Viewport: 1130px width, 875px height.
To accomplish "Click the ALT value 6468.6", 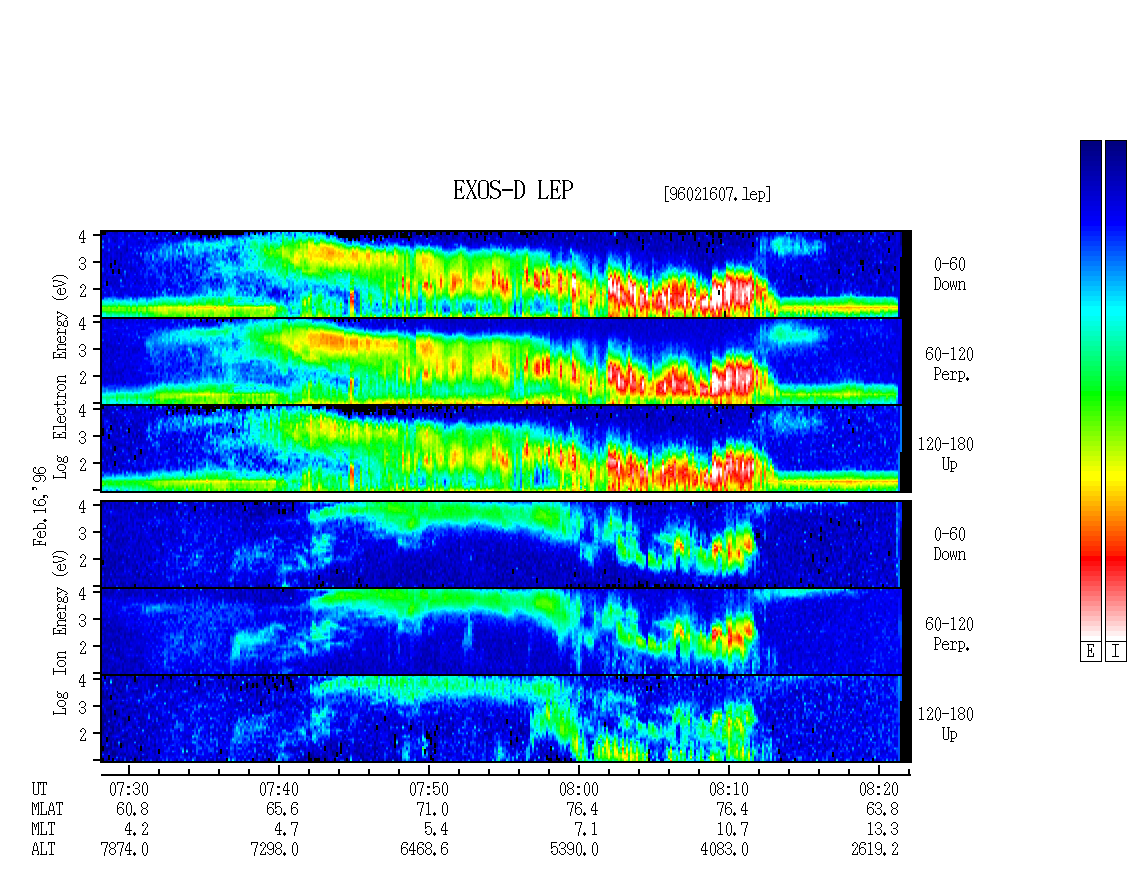I will 424,850.
